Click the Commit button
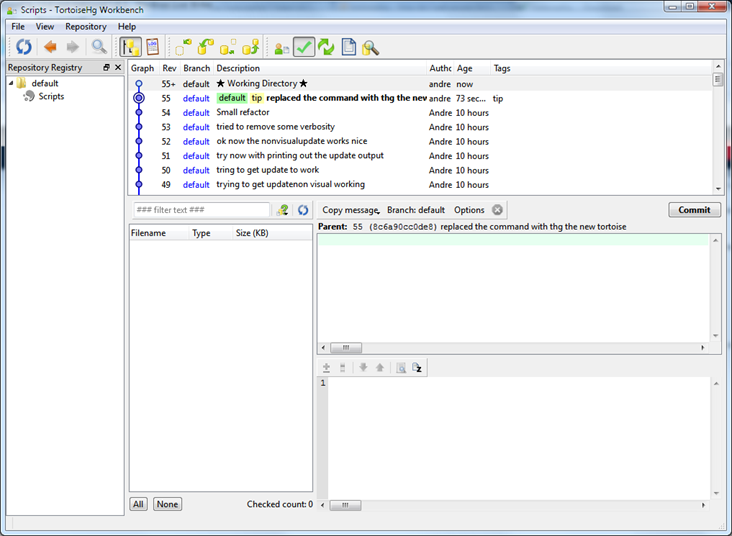Screen dimensions: 732x536 (694, 210)
